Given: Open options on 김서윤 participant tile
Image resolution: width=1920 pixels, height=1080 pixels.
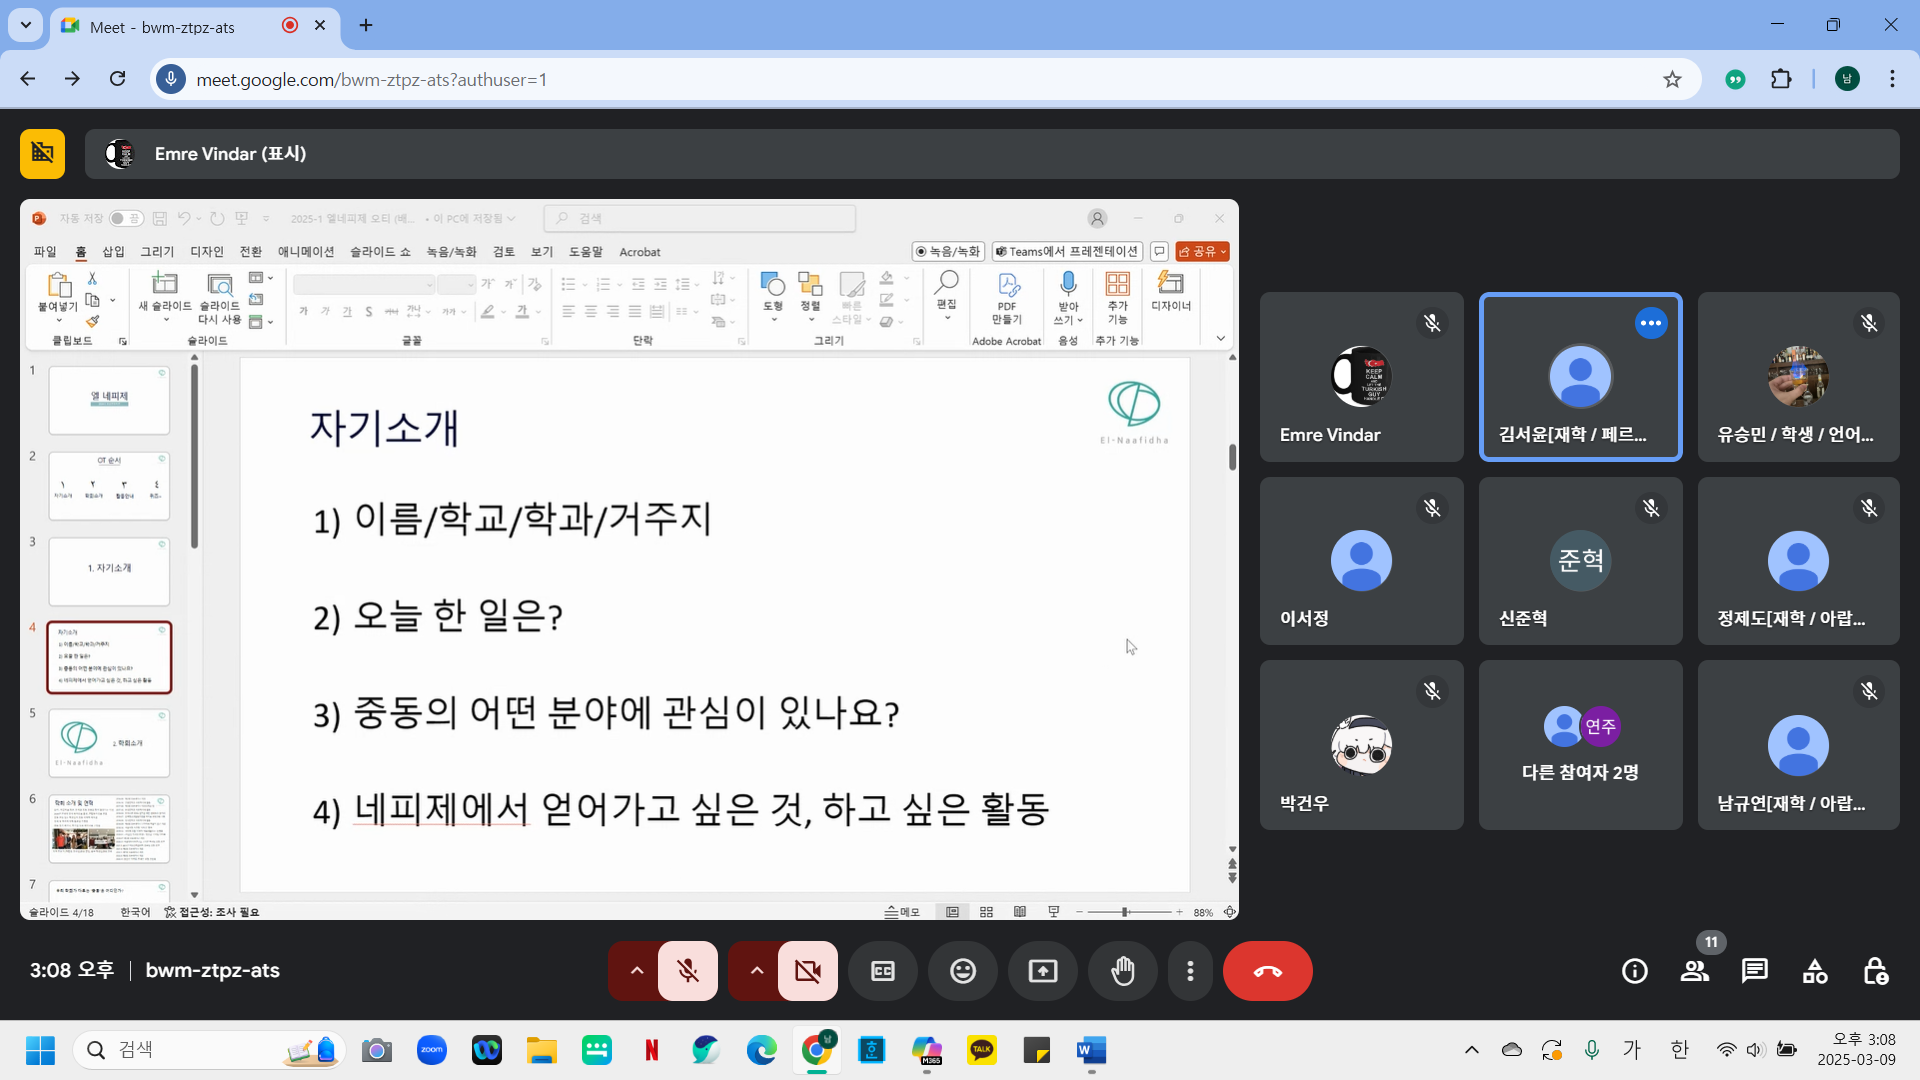Looking at the screenshot, I should 1651,323.
